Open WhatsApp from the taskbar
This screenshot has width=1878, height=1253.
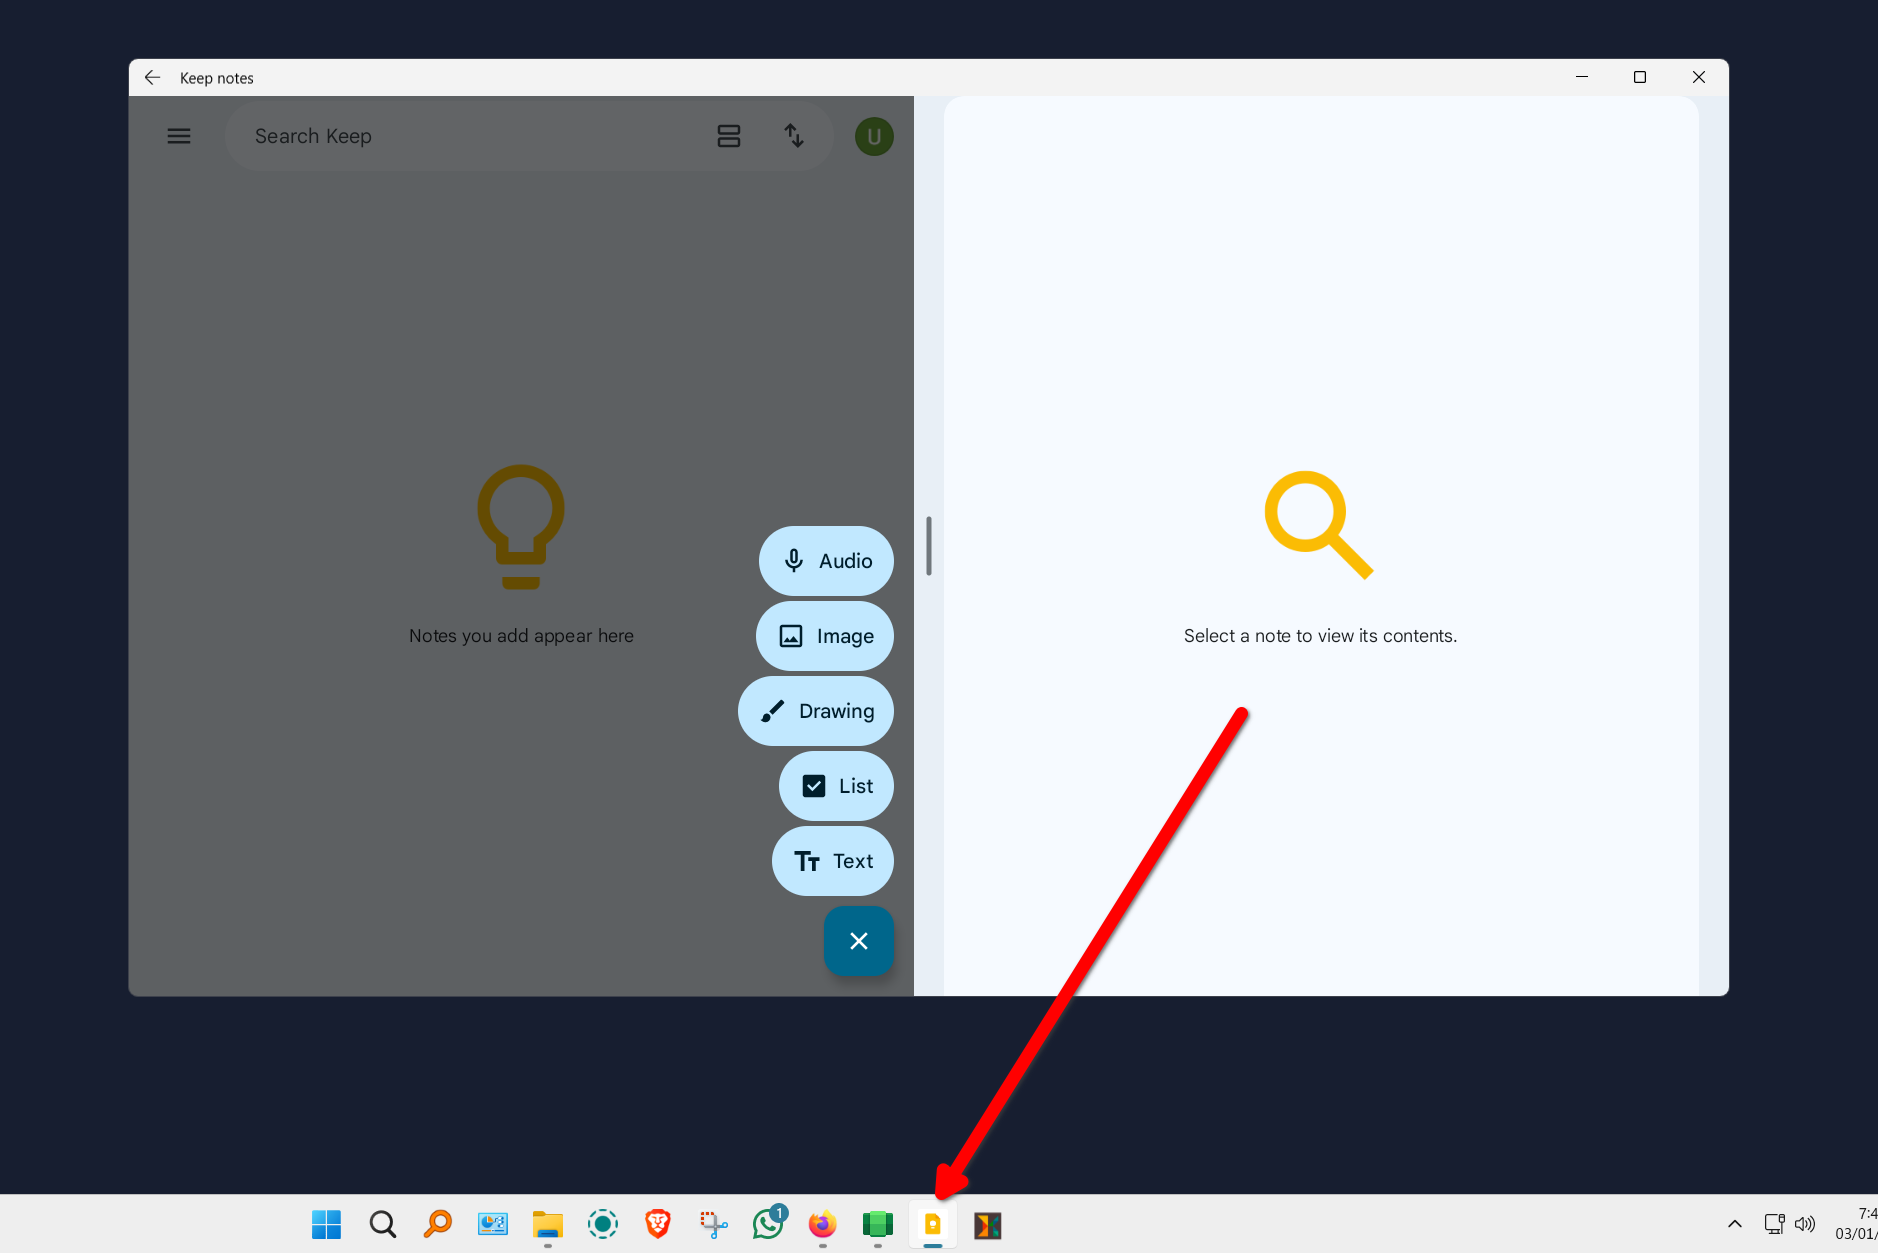[x=767, y=1224]
